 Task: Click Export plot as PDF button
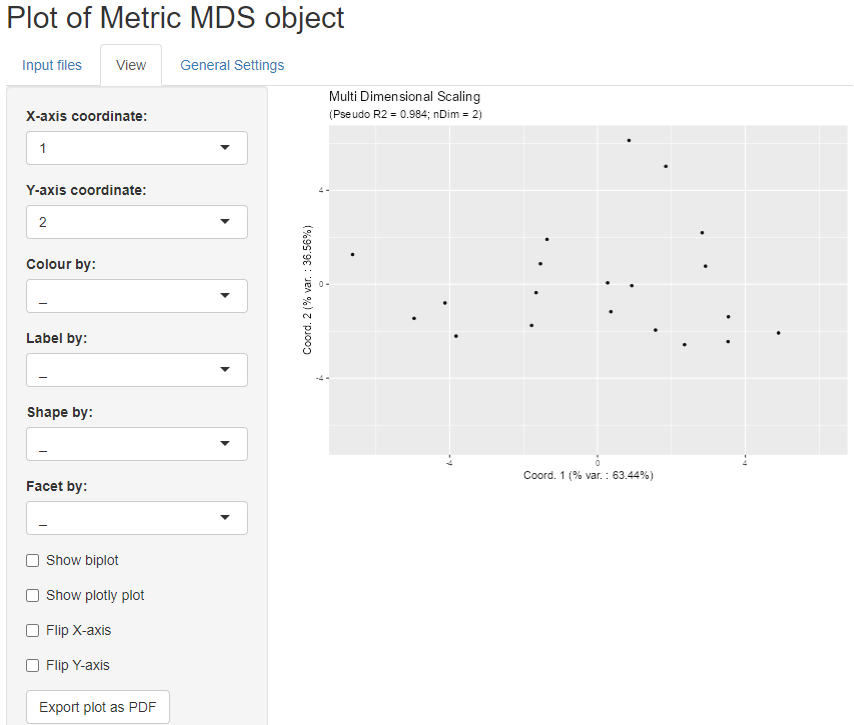(98, 707)
